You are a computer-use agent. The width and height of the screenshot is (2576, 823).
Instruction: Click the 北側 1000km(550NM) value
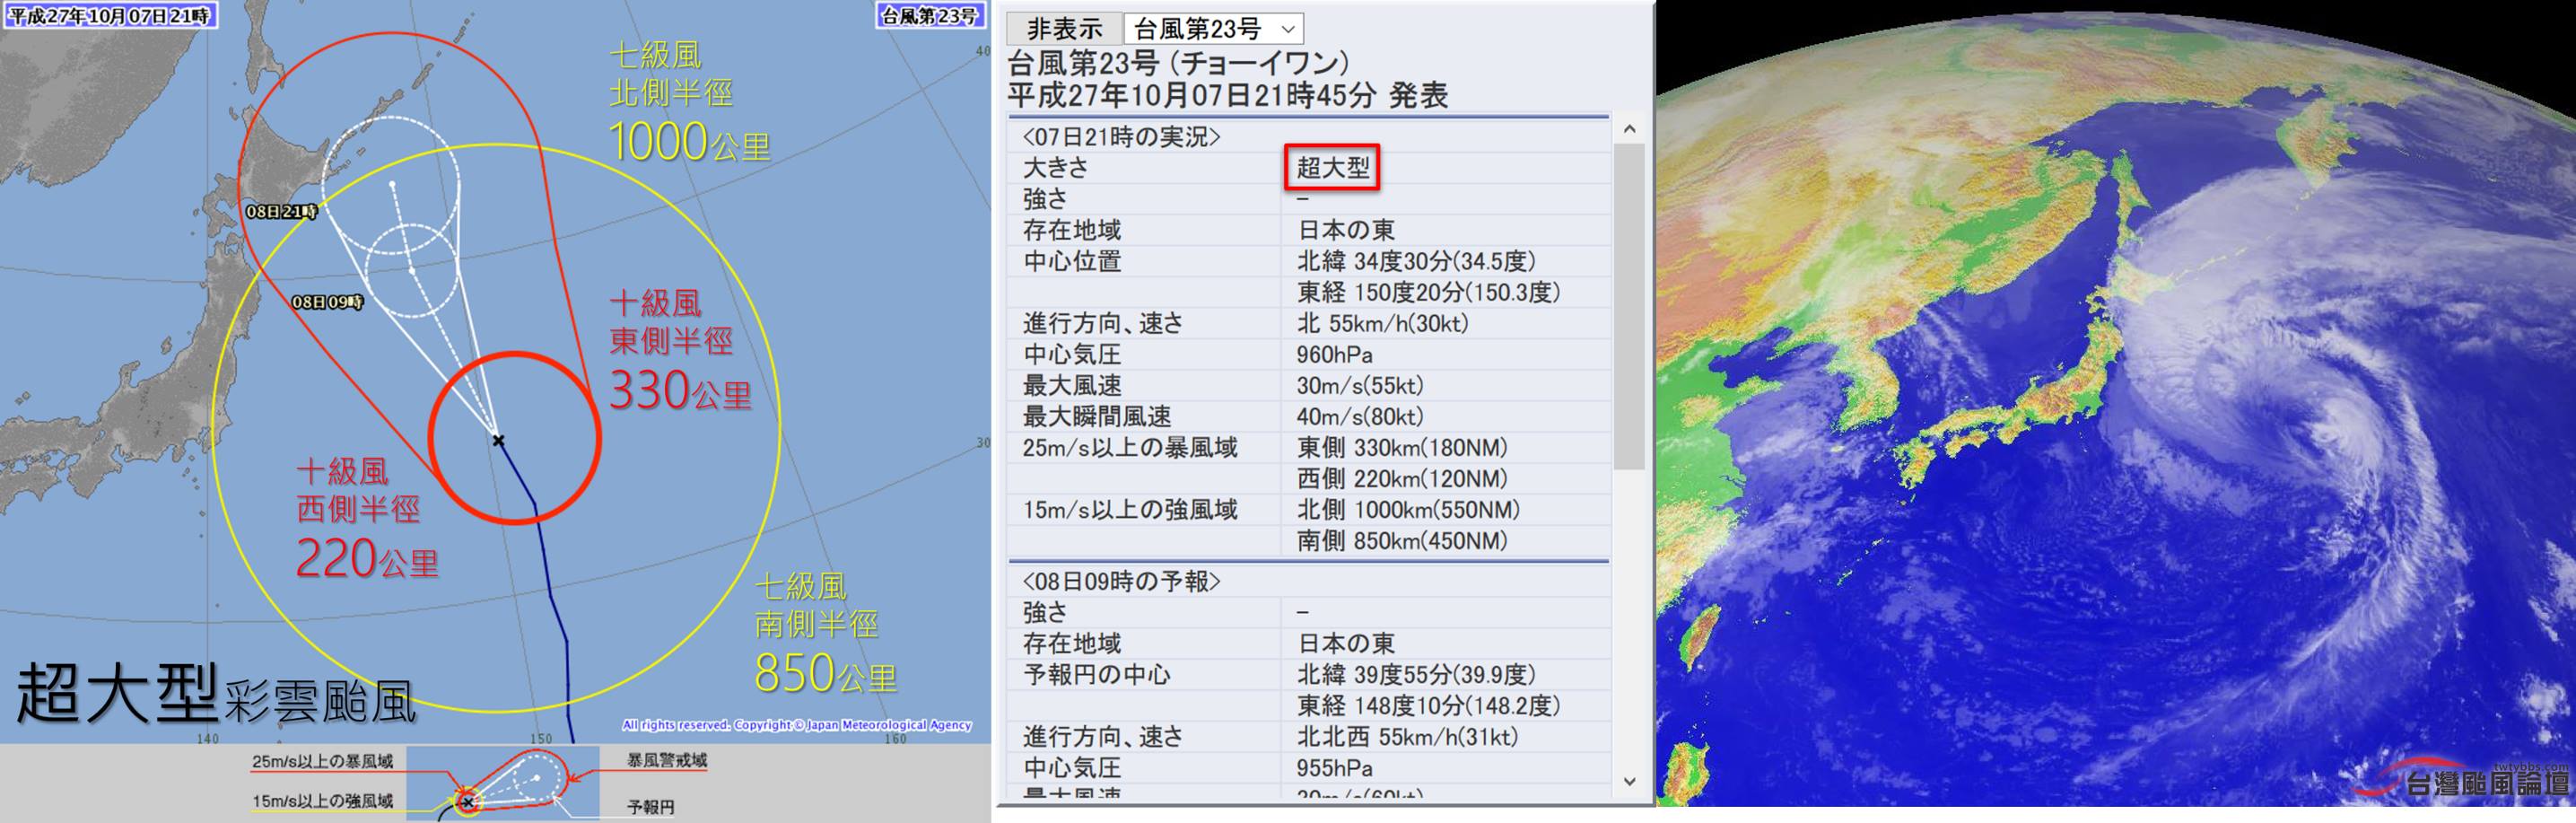(1409, 509)
